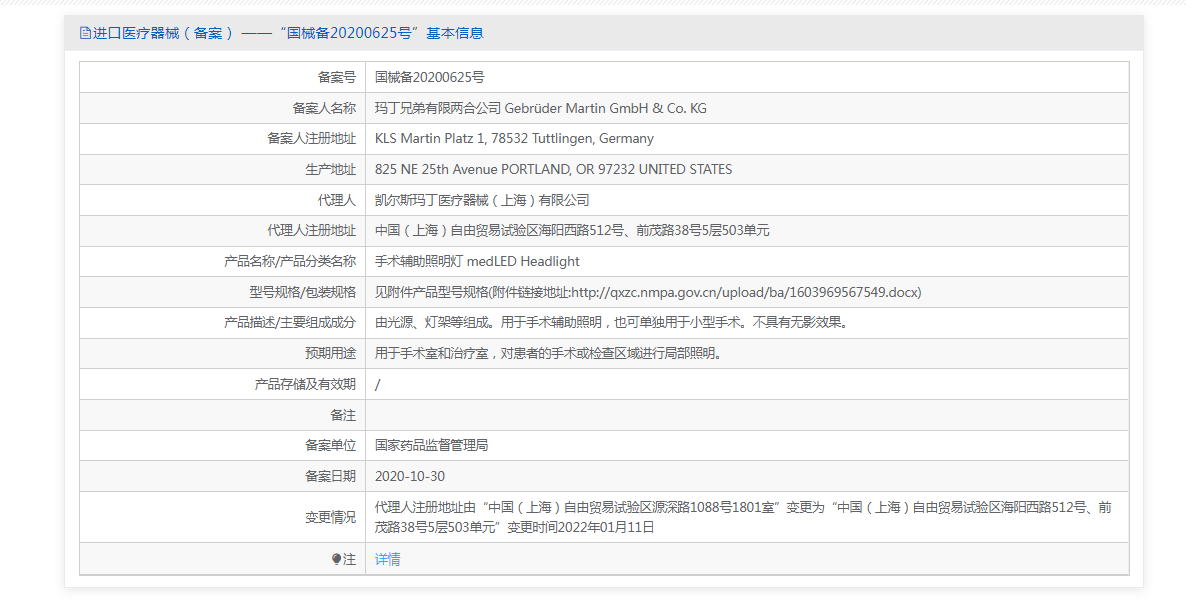The image size is (1186, 607).
Task: Click the 变更情况 label
Action: point(330,517)
